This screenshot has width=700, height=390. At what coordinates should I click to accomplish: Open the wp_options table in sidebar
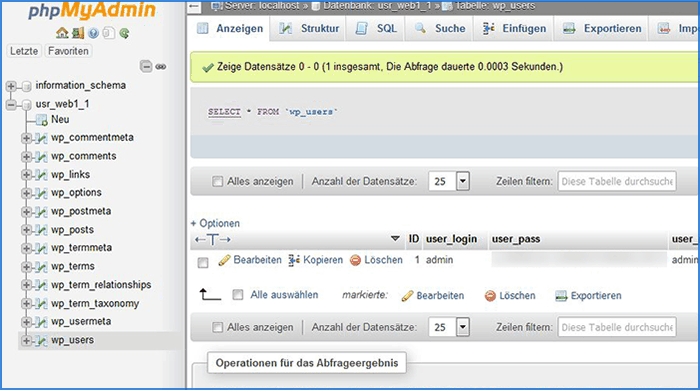pyautogui.click(x=76, y=193)
